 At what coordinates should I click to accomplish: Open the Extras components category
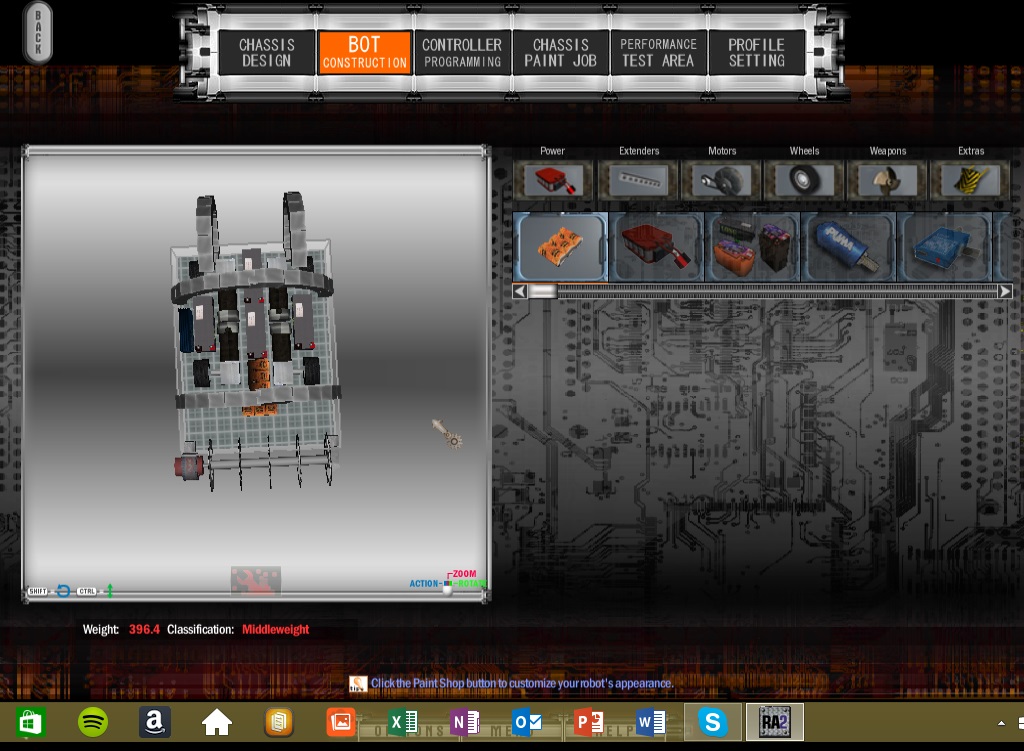[970, 180]
